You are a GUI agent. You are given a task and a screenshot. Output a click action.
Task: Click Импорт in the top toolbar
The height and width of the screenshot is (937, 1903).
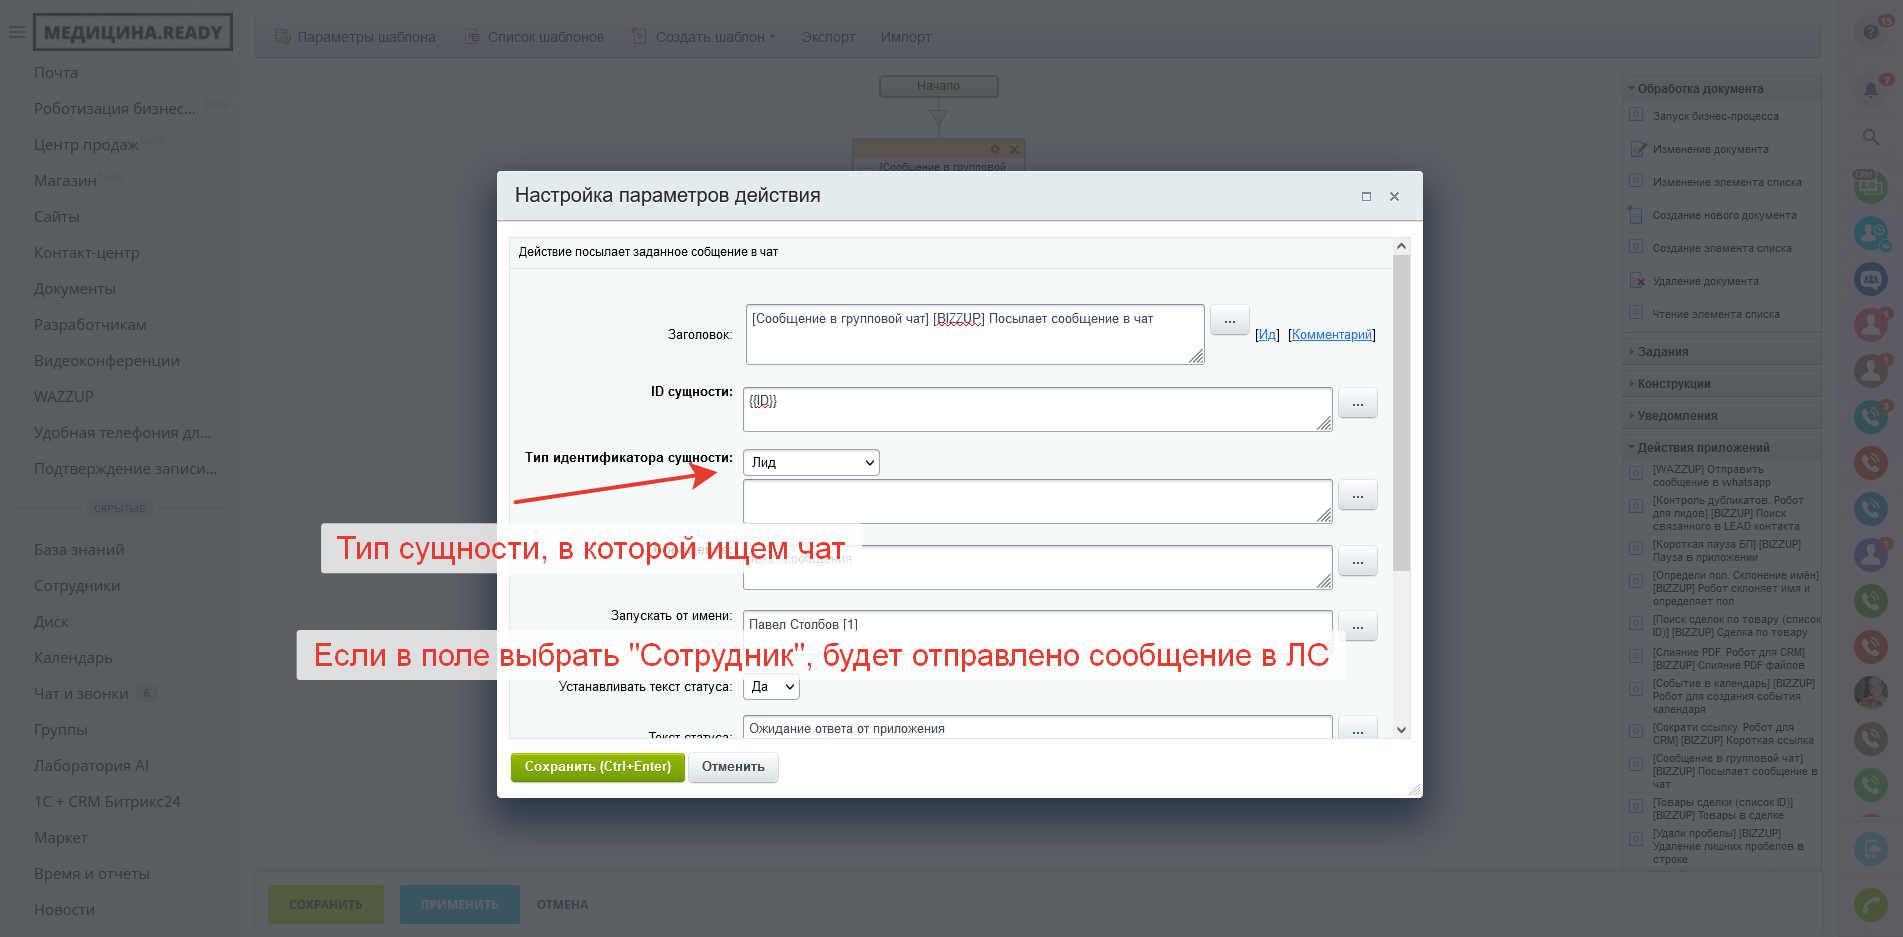(x=906, y=37)
